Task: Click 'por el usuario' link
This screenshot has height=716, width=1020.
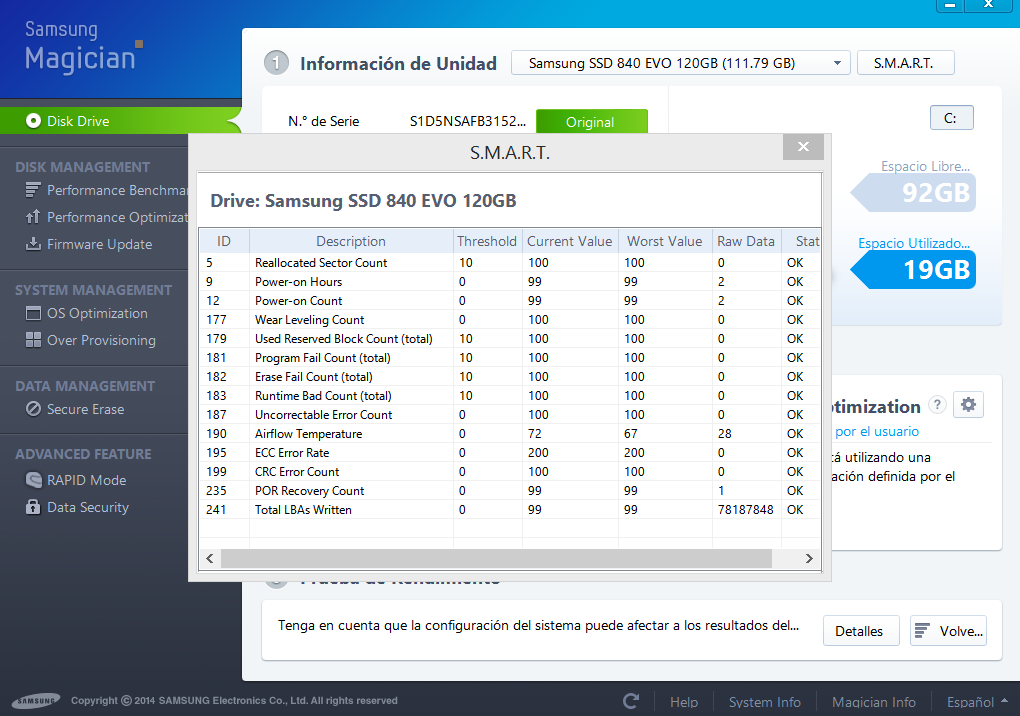Action: point(876,431)
